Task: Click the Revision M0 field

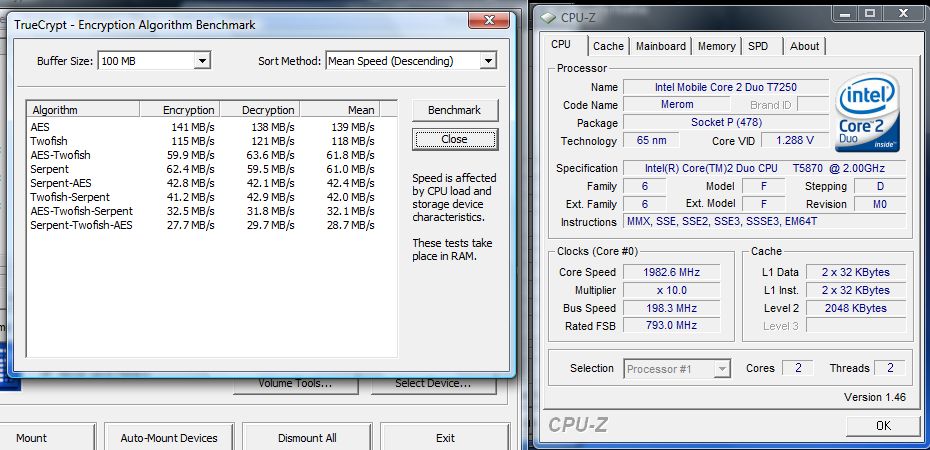Action: [x=880, y=204]
